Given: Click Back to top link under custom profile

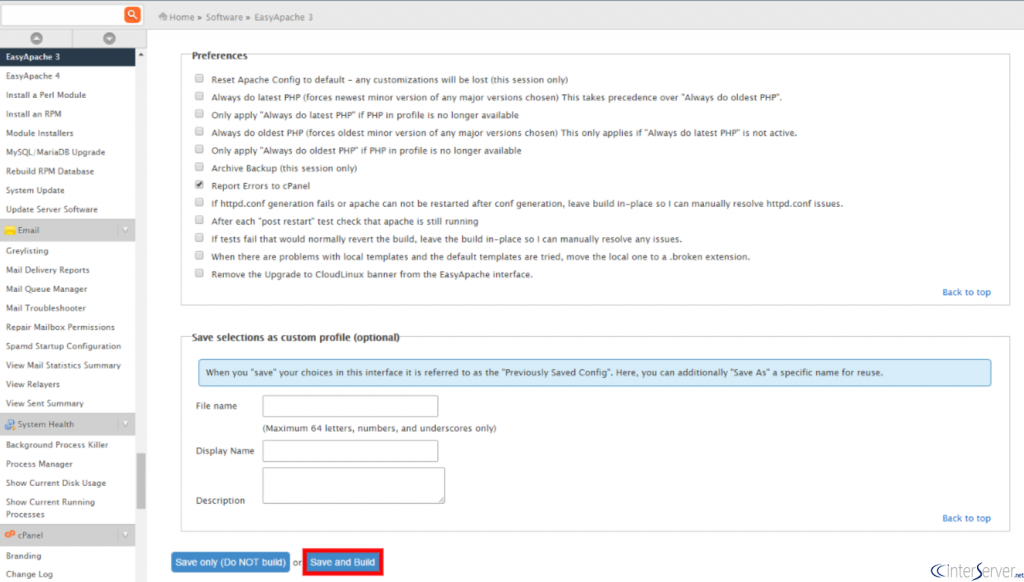Looking at the screenshot, I should (x=966, y=518).
